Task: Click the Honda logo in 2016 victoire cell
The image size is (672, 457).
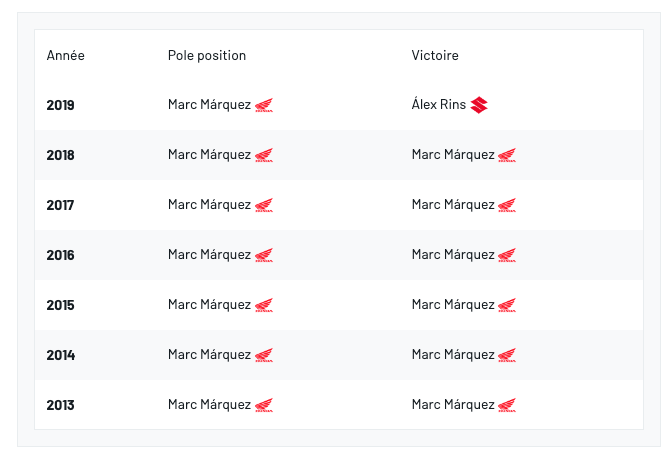Action: 507,255
